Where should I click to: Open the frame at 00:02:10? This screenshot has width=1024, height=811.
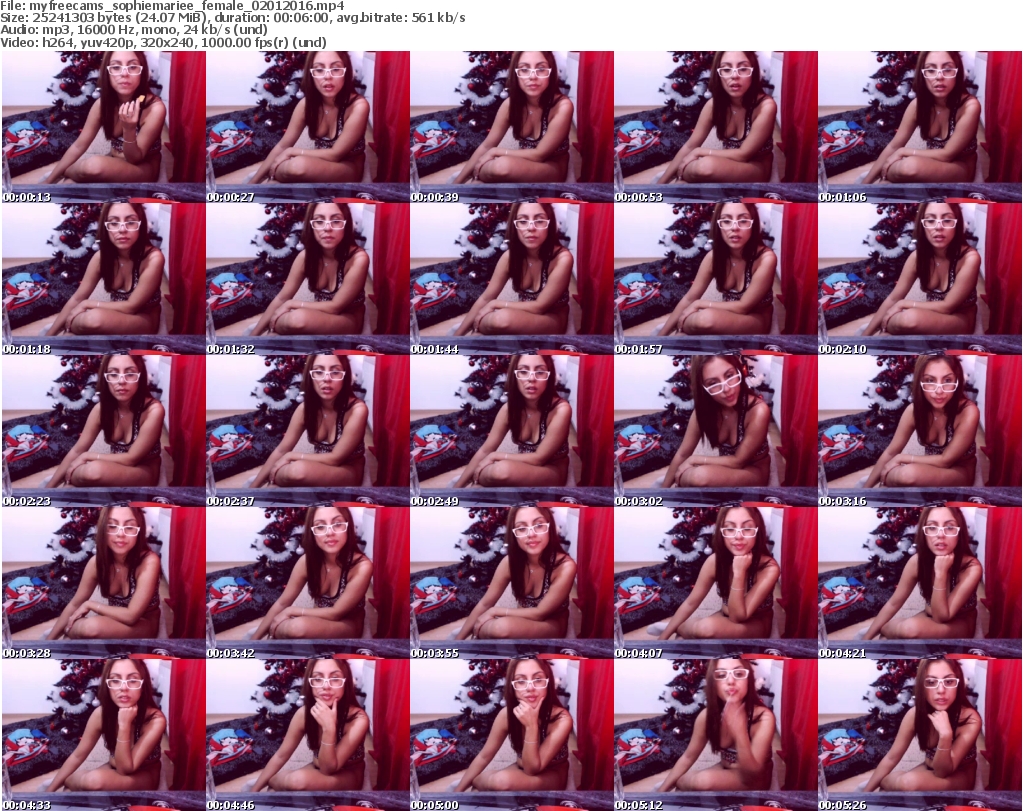point(920,279)
